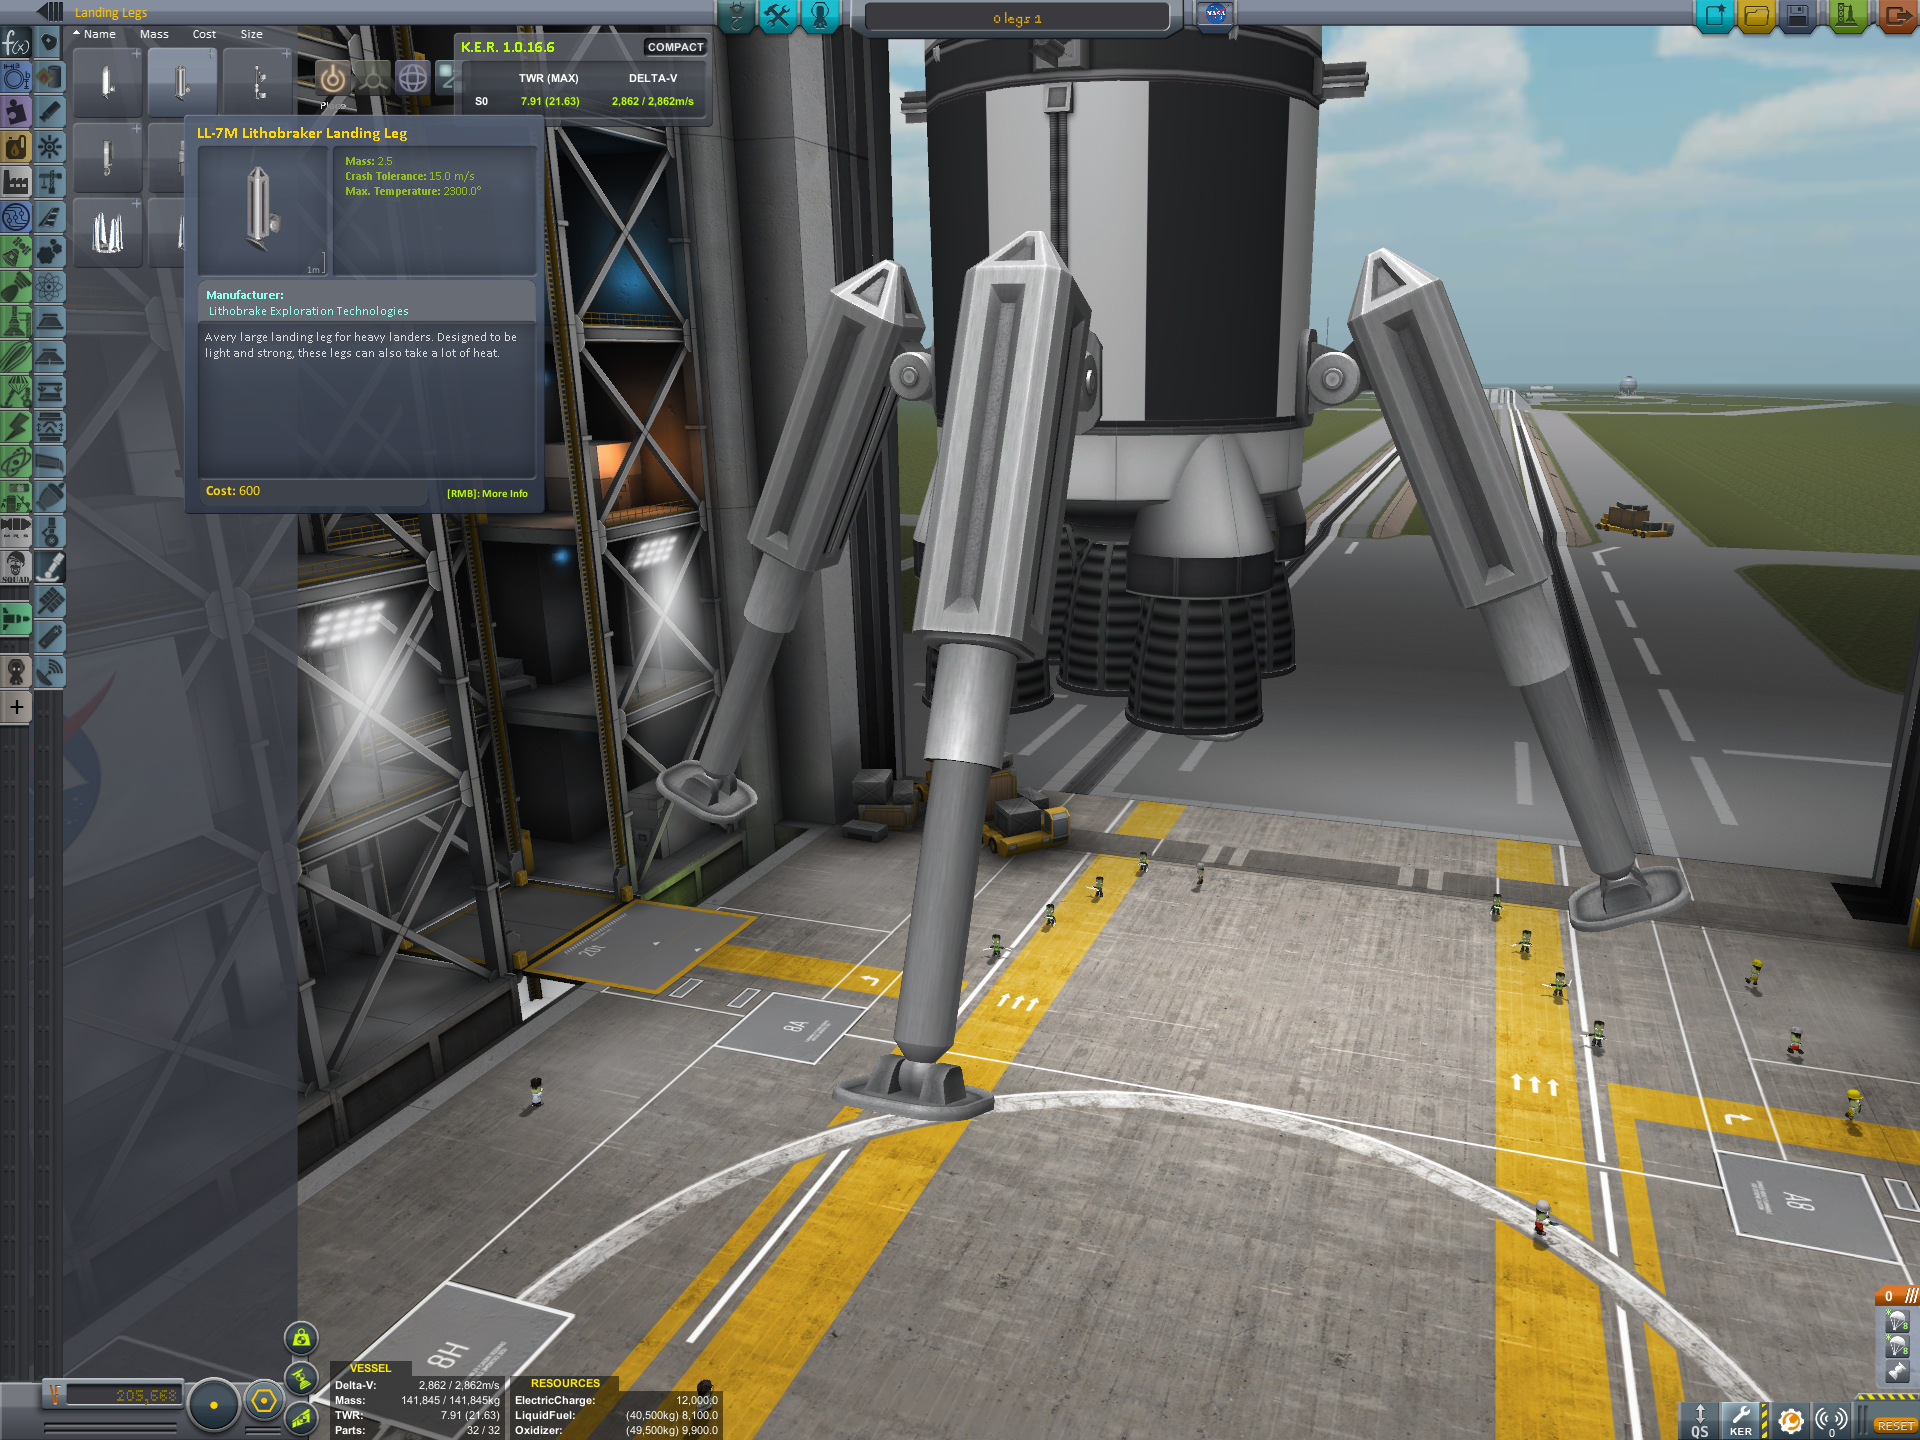Edit the vessel name field
This screenshot has width=1920, height=1440.
click(x=1017, y=18)
